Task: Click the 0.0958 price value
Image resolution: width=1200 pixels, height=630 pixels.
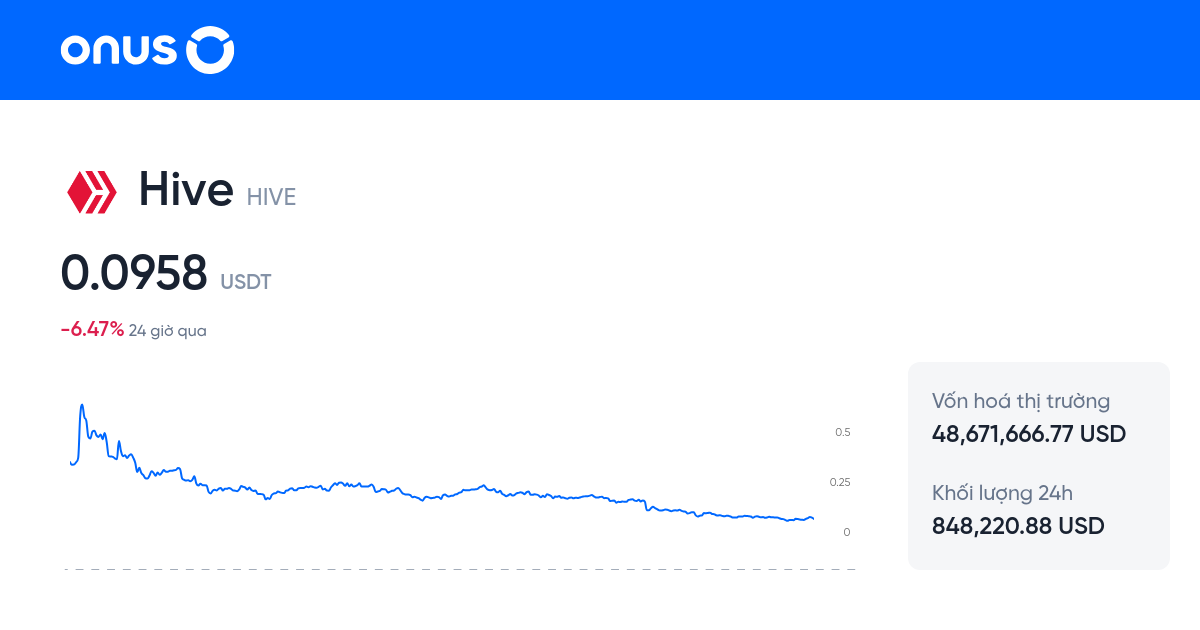Action: [x=134, y=272]
